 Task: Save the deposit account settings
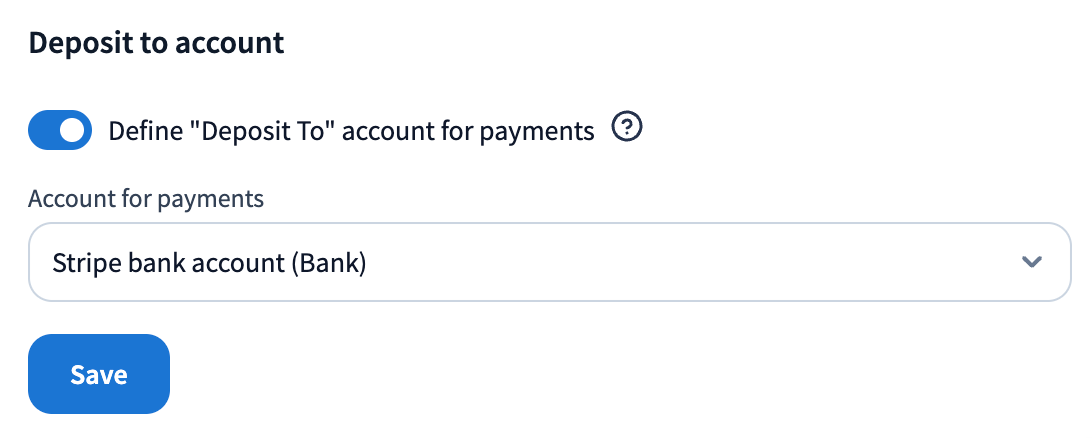[x=99, y=374]
